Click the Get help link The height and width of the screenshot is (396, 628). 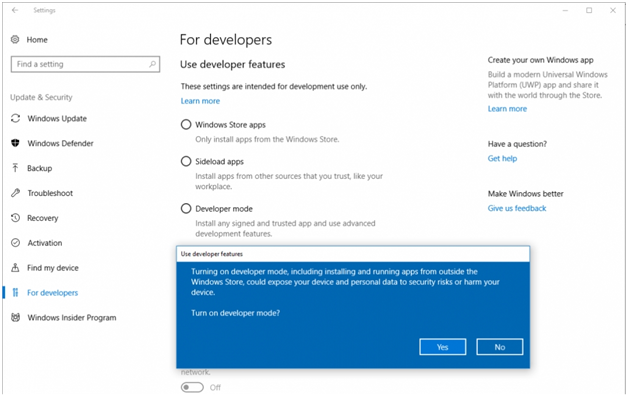[502, 158]
